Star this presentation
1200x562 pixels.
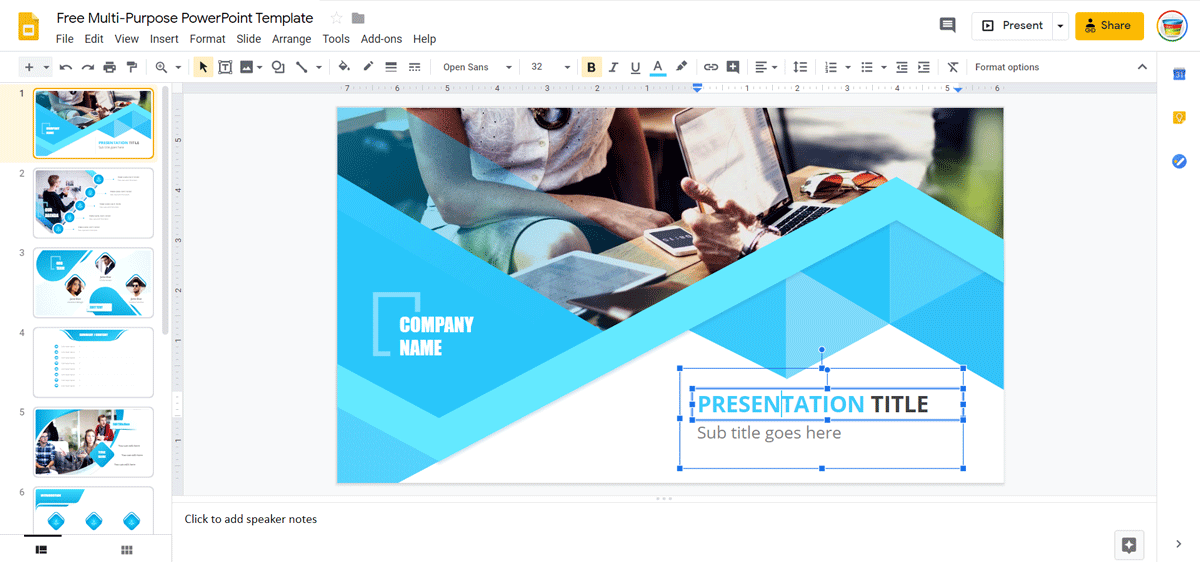coord(336,18)
